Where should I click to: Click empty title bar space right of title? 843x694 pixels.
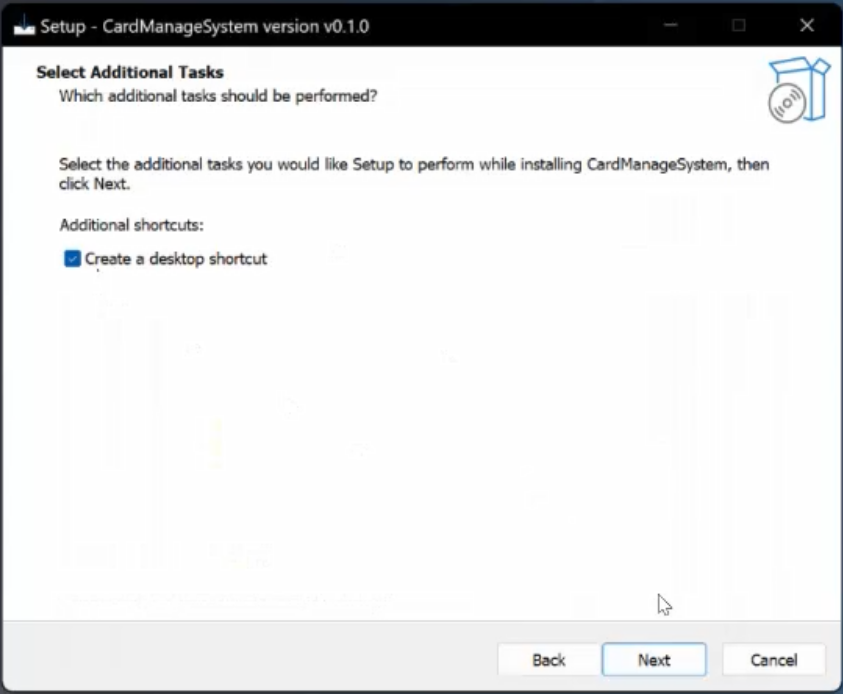coord(500,26)
